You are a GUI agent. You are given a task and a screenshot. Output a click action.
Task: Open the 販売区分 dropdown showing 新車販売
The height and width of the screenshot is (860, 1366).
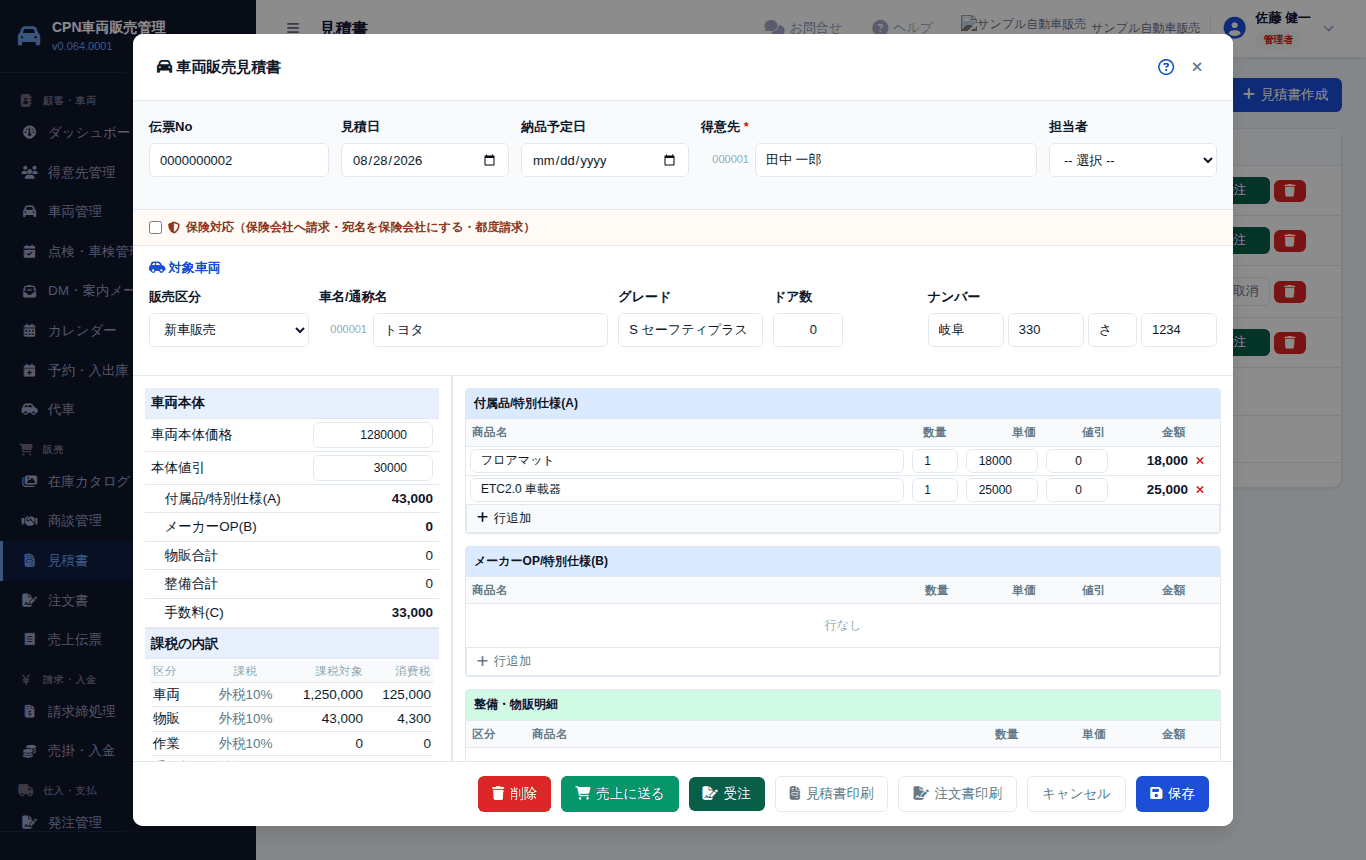[229, 330]
